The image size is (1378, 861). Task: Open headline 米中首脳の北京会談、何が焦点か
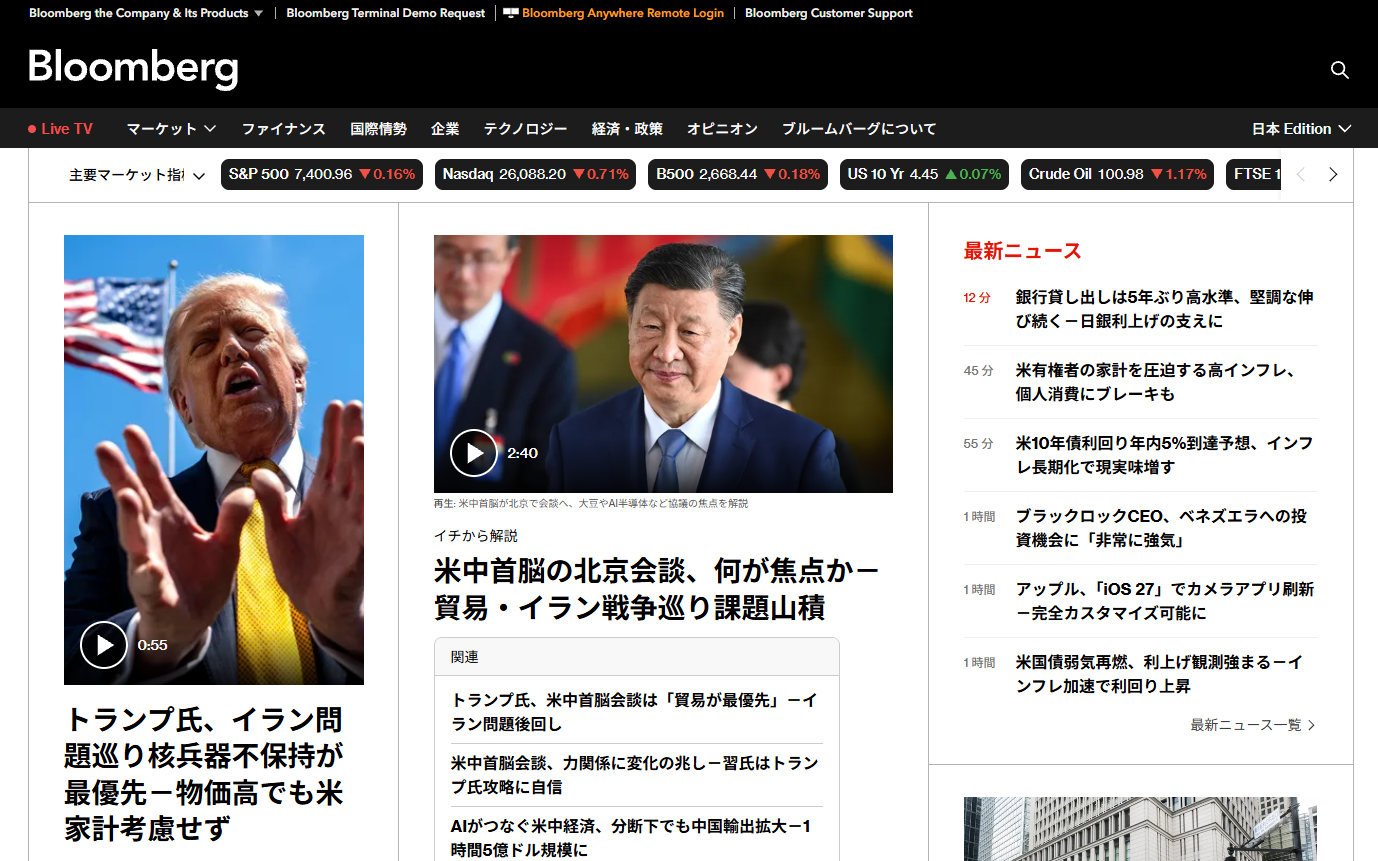coord(656,589)
